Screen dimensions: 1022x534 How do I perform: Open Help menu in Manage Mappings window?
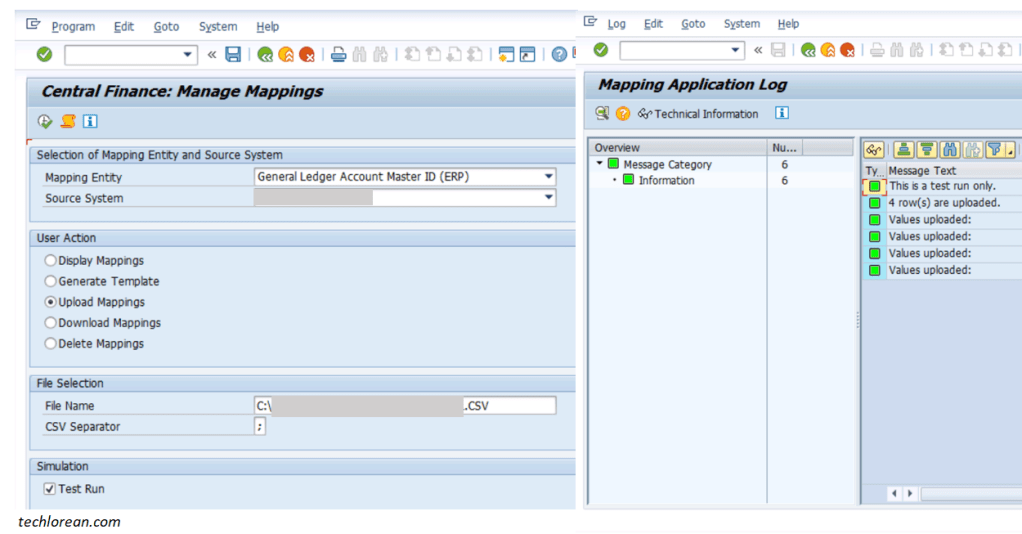click(x=267, y=27)
